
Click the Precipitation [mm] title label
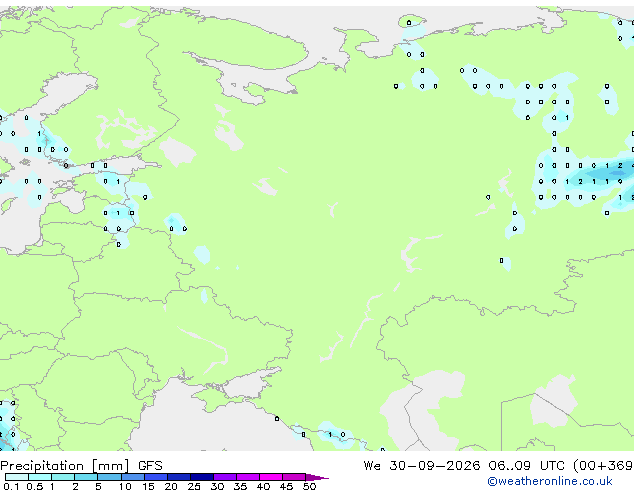65,466
